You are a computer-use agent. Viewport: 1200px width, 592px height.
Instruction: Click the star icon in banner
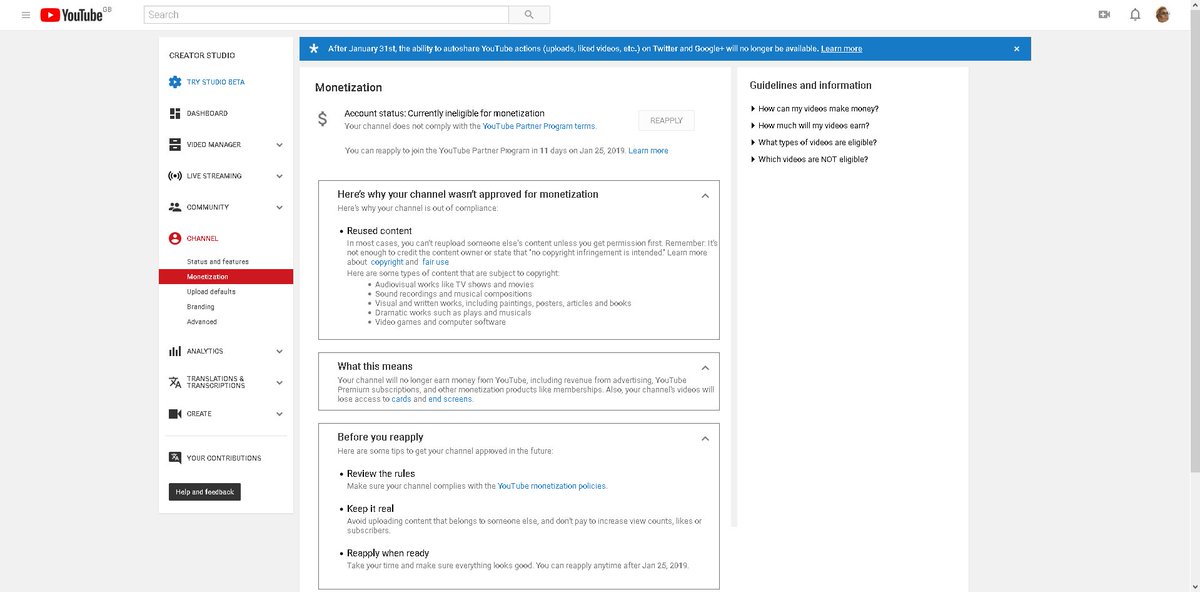314,48
